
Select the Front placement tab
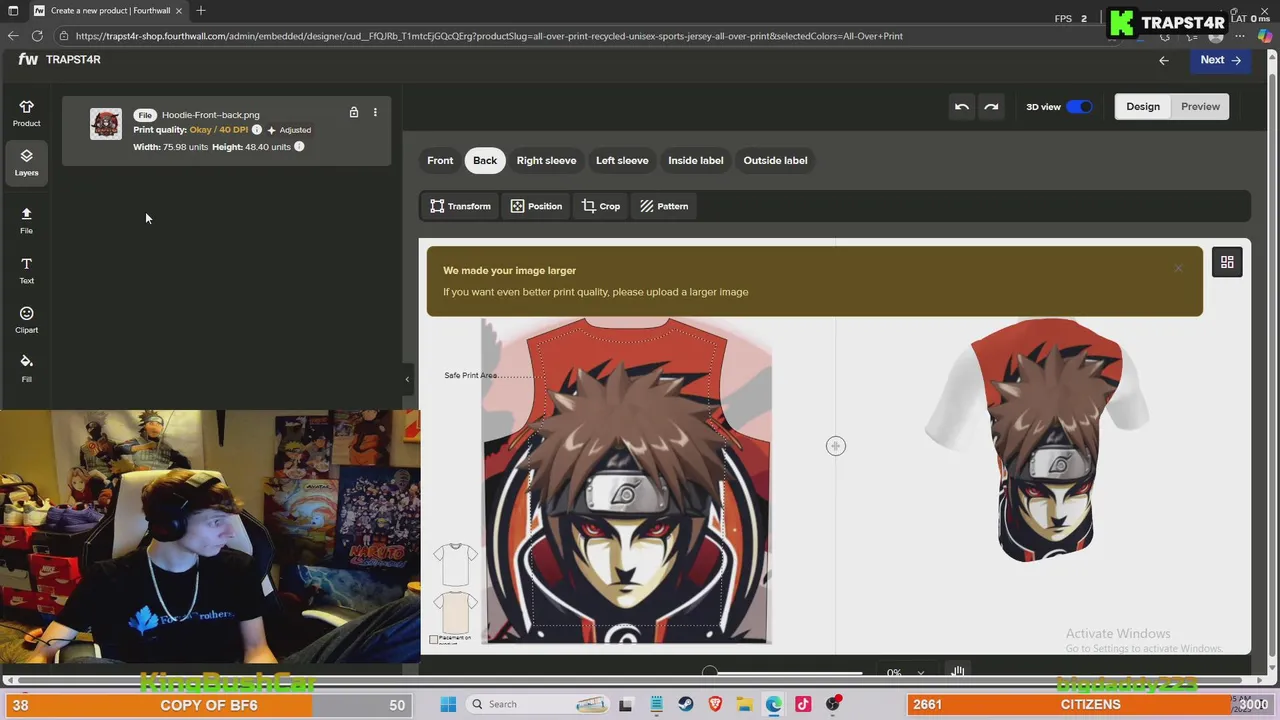(x=440, y=160)
